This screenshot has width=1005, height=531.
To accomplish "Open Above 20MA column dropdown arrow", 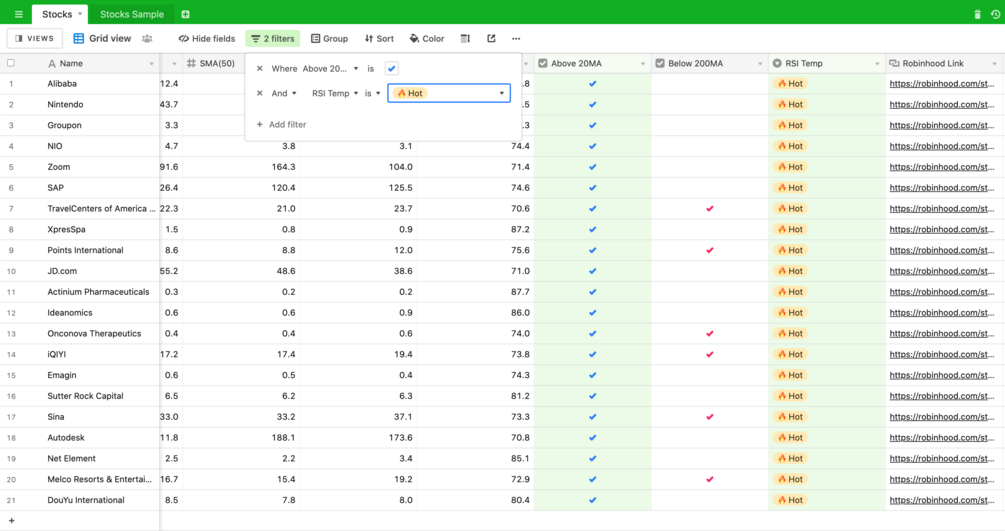I will click(643, 63).
